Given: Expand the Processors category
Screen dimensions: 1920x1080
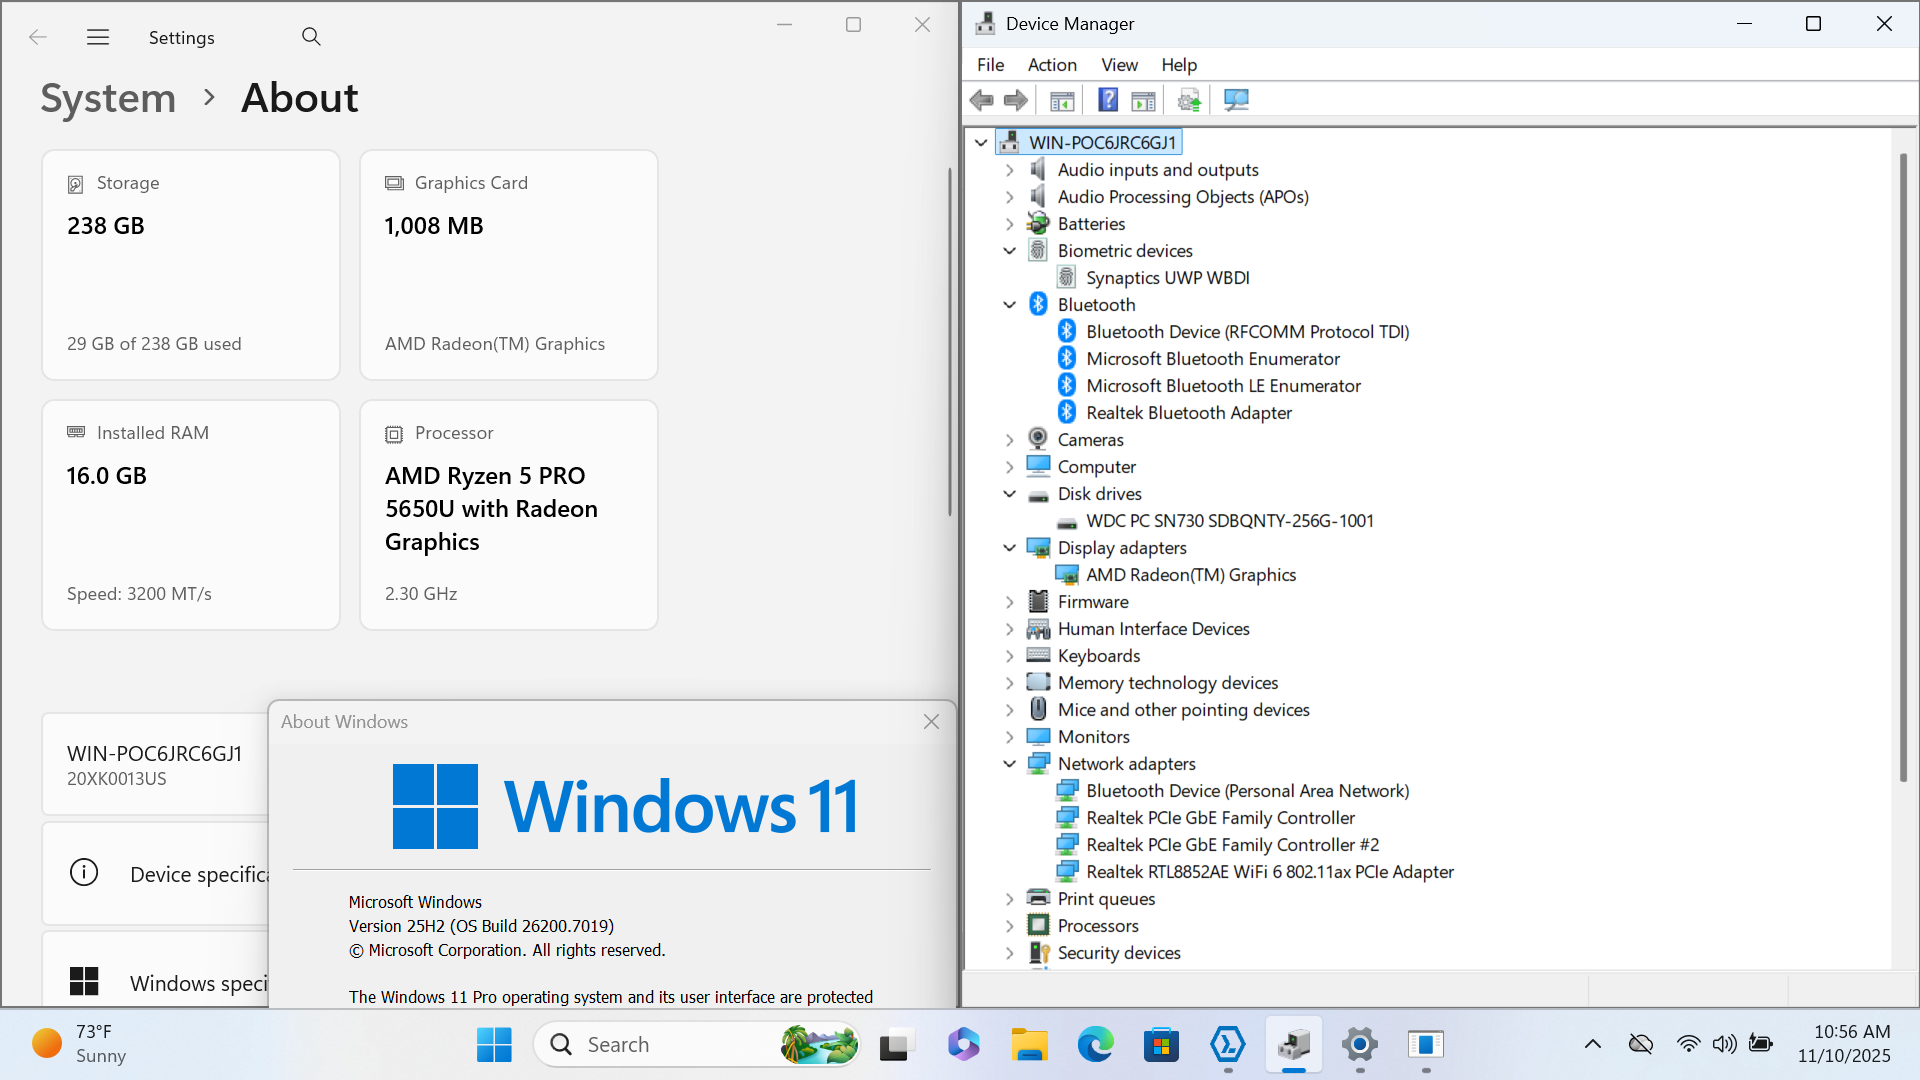Looking at the screenshot, I should tap(1010, 926).
